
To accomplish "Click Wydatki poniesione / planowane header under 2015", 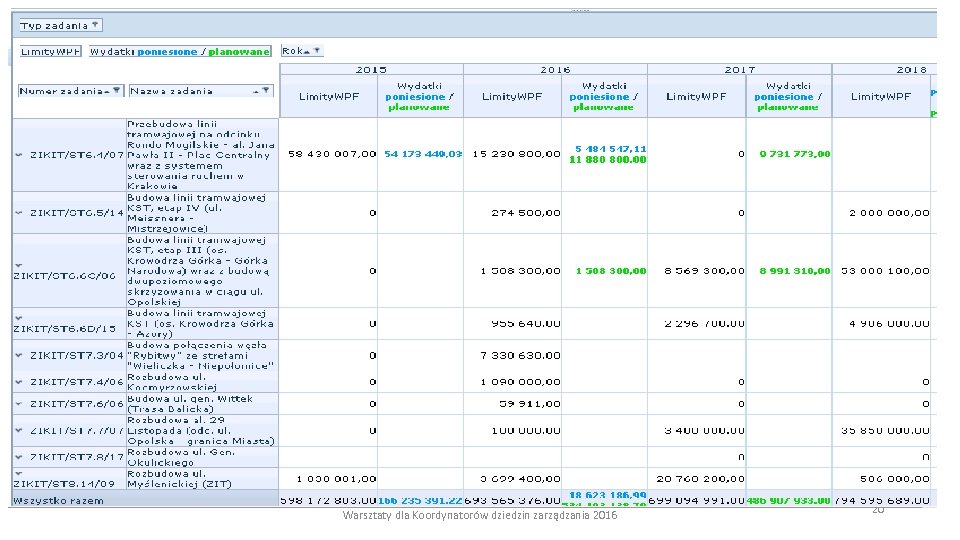I will (x=420, y=96).
